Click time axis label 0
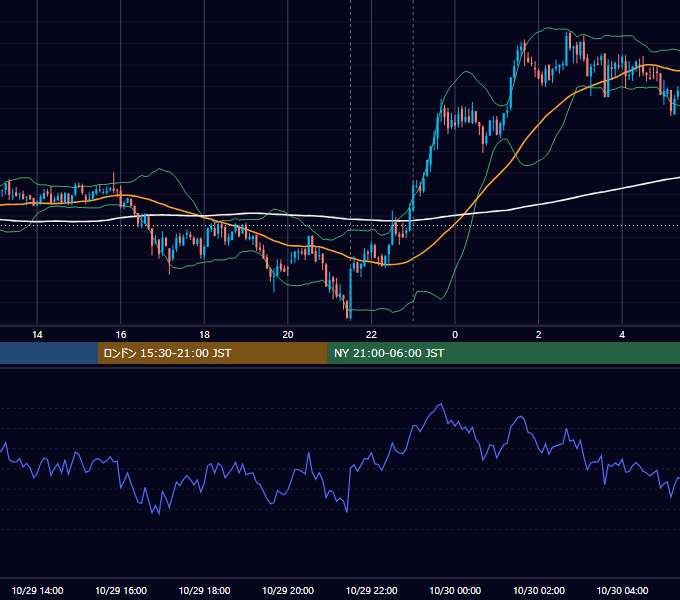 (x=455, y=335)
